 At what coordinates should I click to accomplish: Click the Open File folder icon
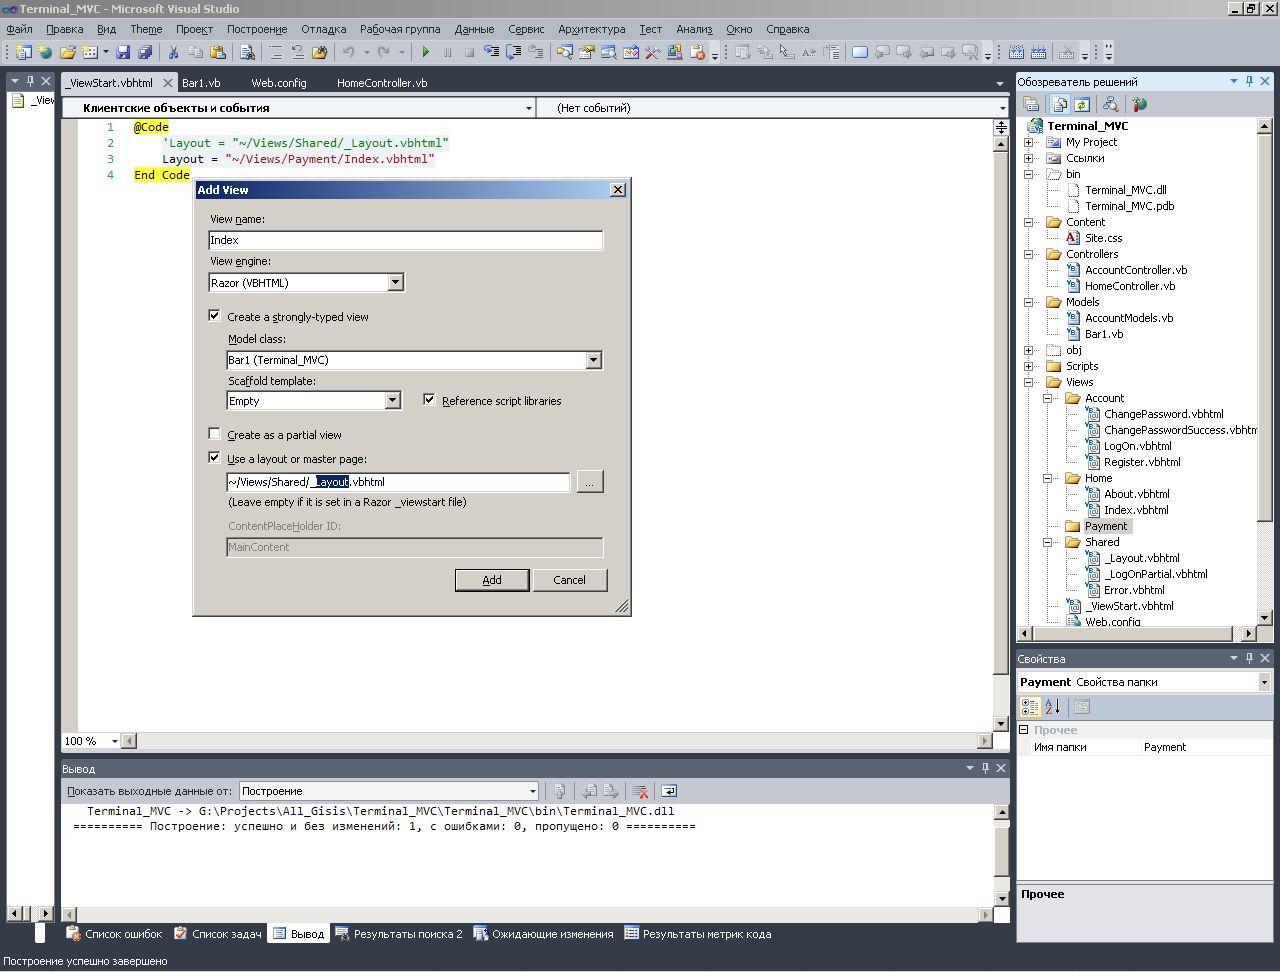(68, 52)
